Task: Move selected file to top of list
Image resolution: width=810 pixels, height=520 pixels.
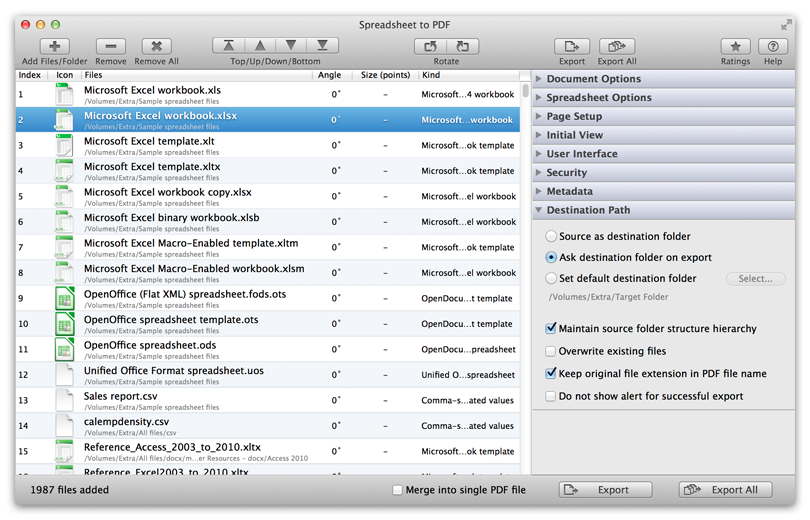Action: point(229,46)
